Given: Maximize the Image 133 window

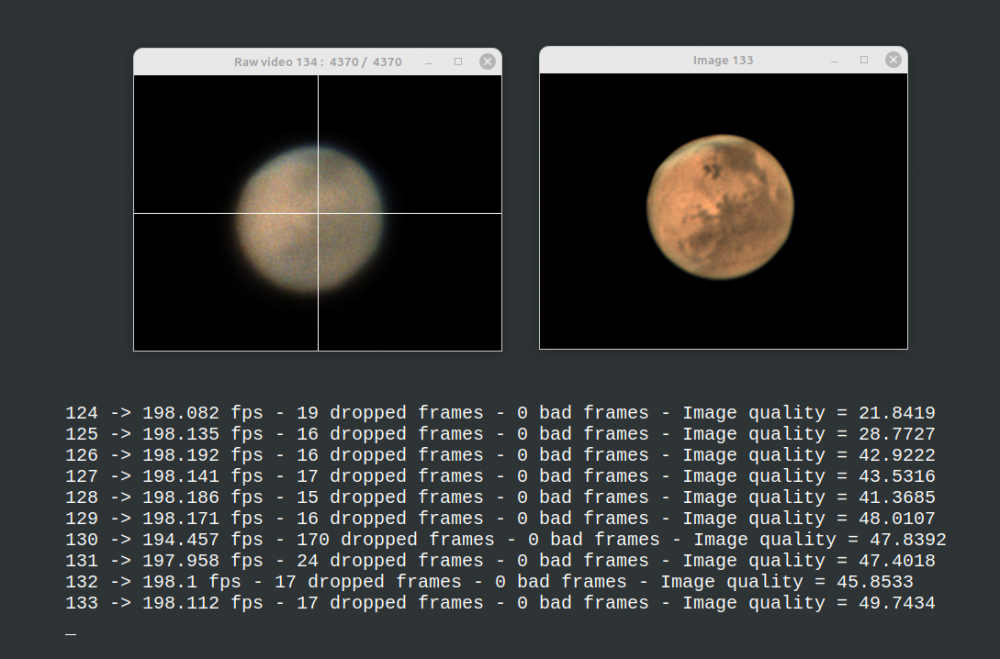Looking at the screenshot, I should (x=864, y=60).
